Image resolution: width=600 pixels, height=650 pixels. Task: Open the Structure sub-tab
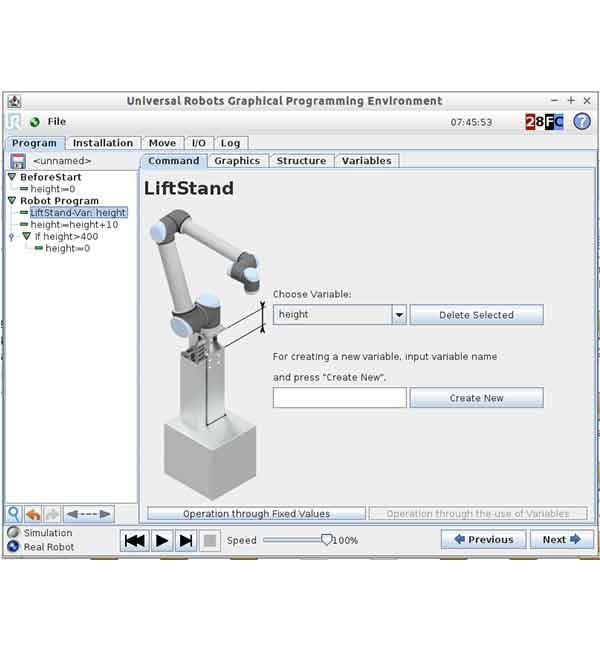pos(301,161)
